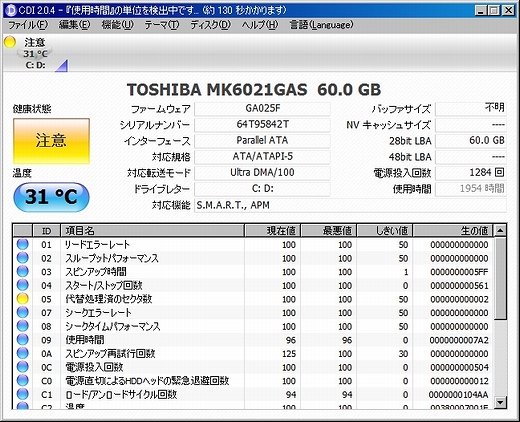The height and width of the screenshot is (422, 520).
Task: Click raw value 0000000005FF
Action: click(459, 272)
